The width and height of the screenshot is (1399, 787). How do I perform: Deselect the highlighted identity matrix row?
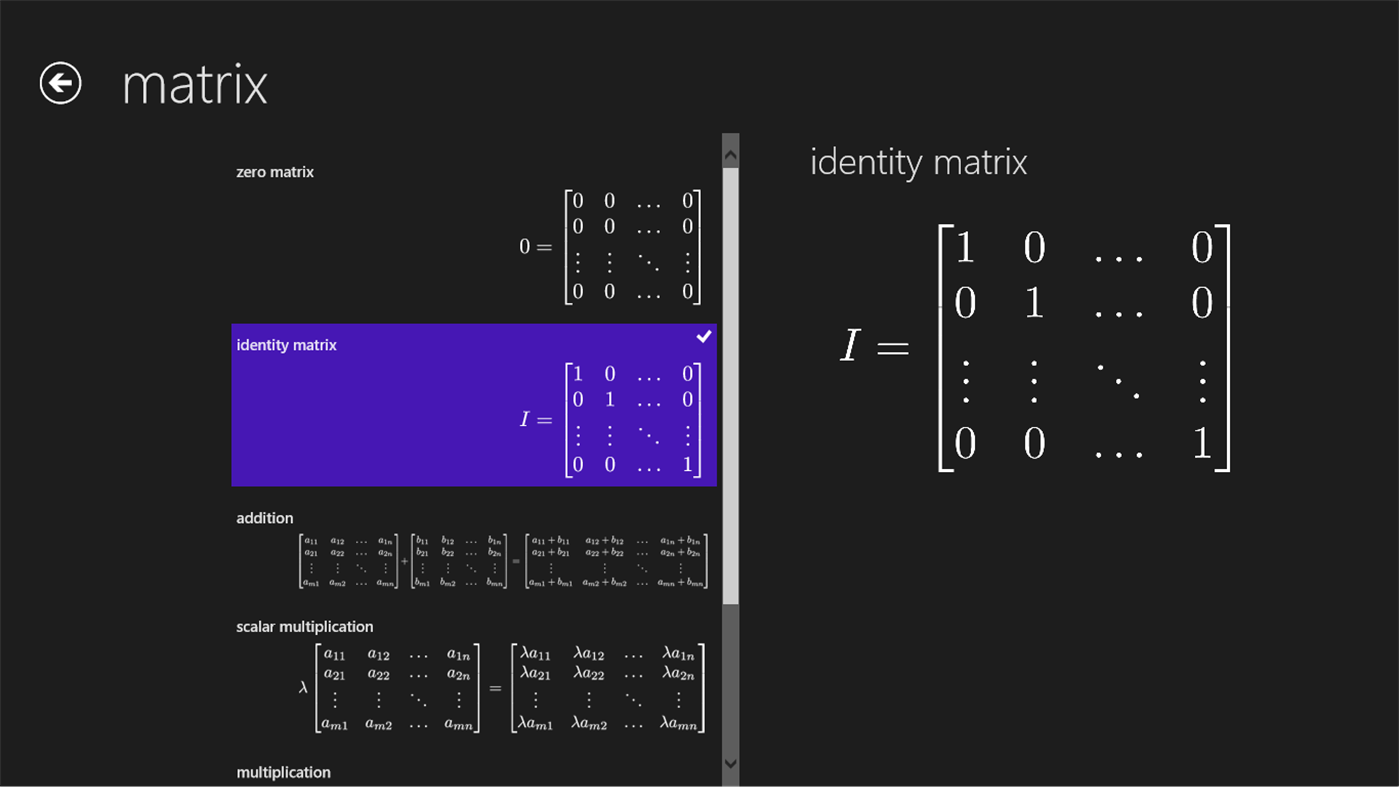pos(400,405)
